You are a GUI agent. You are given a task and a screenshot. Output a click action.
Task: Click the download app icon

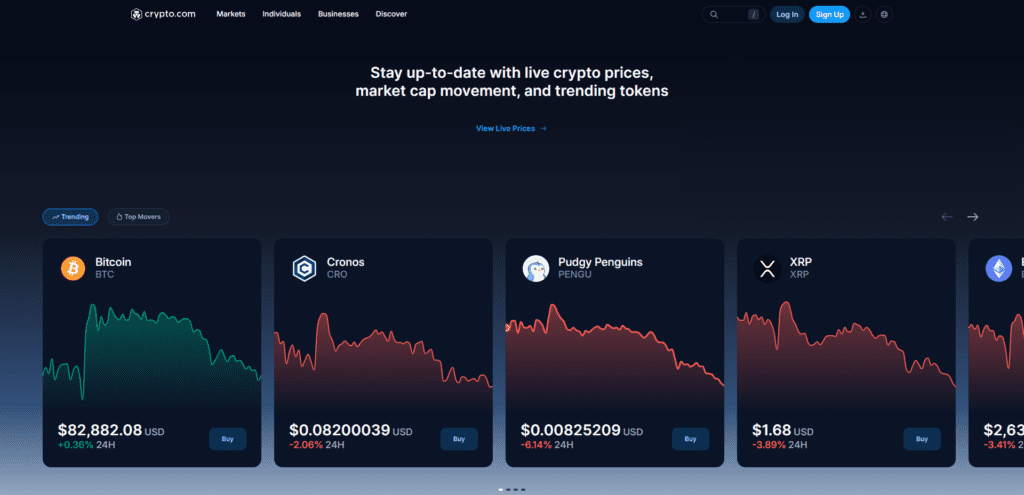863,14
